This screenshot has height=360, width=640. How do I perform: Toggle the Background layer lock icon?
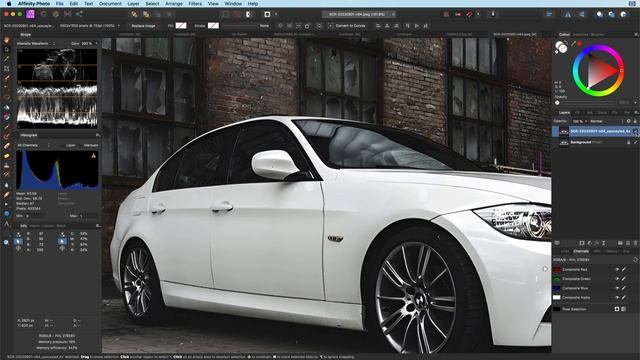pos(629,142)
